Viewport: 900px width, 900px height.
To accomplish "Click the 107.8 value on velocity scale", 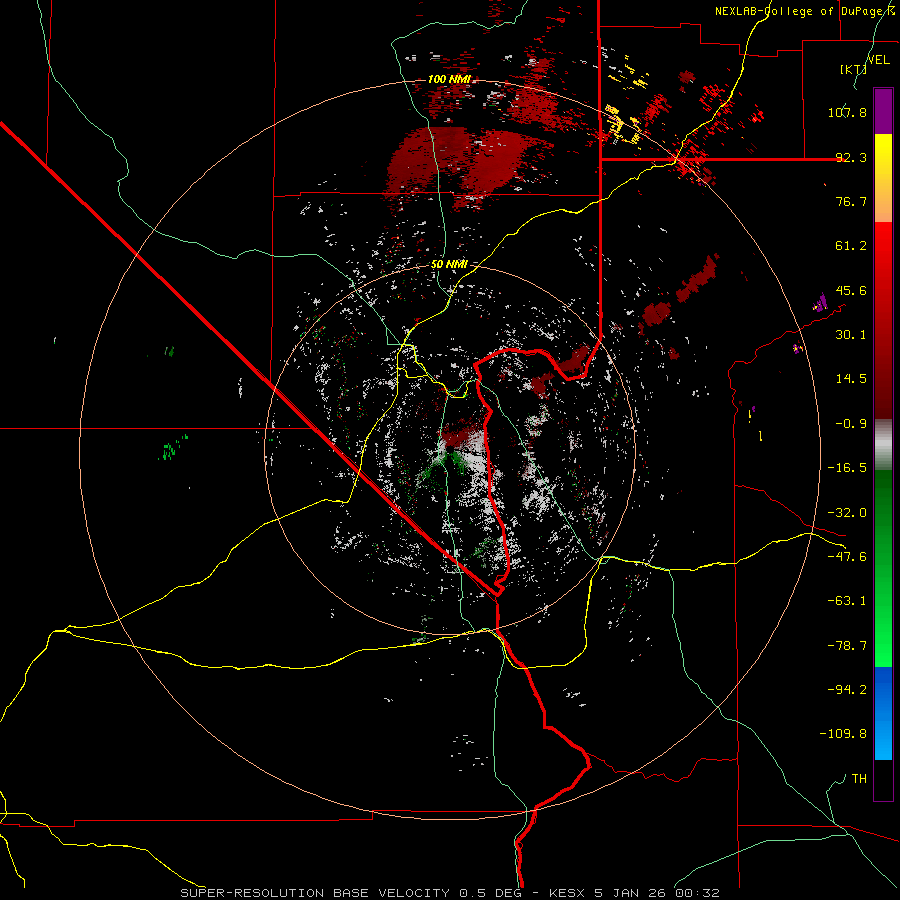I will point(847,112).
